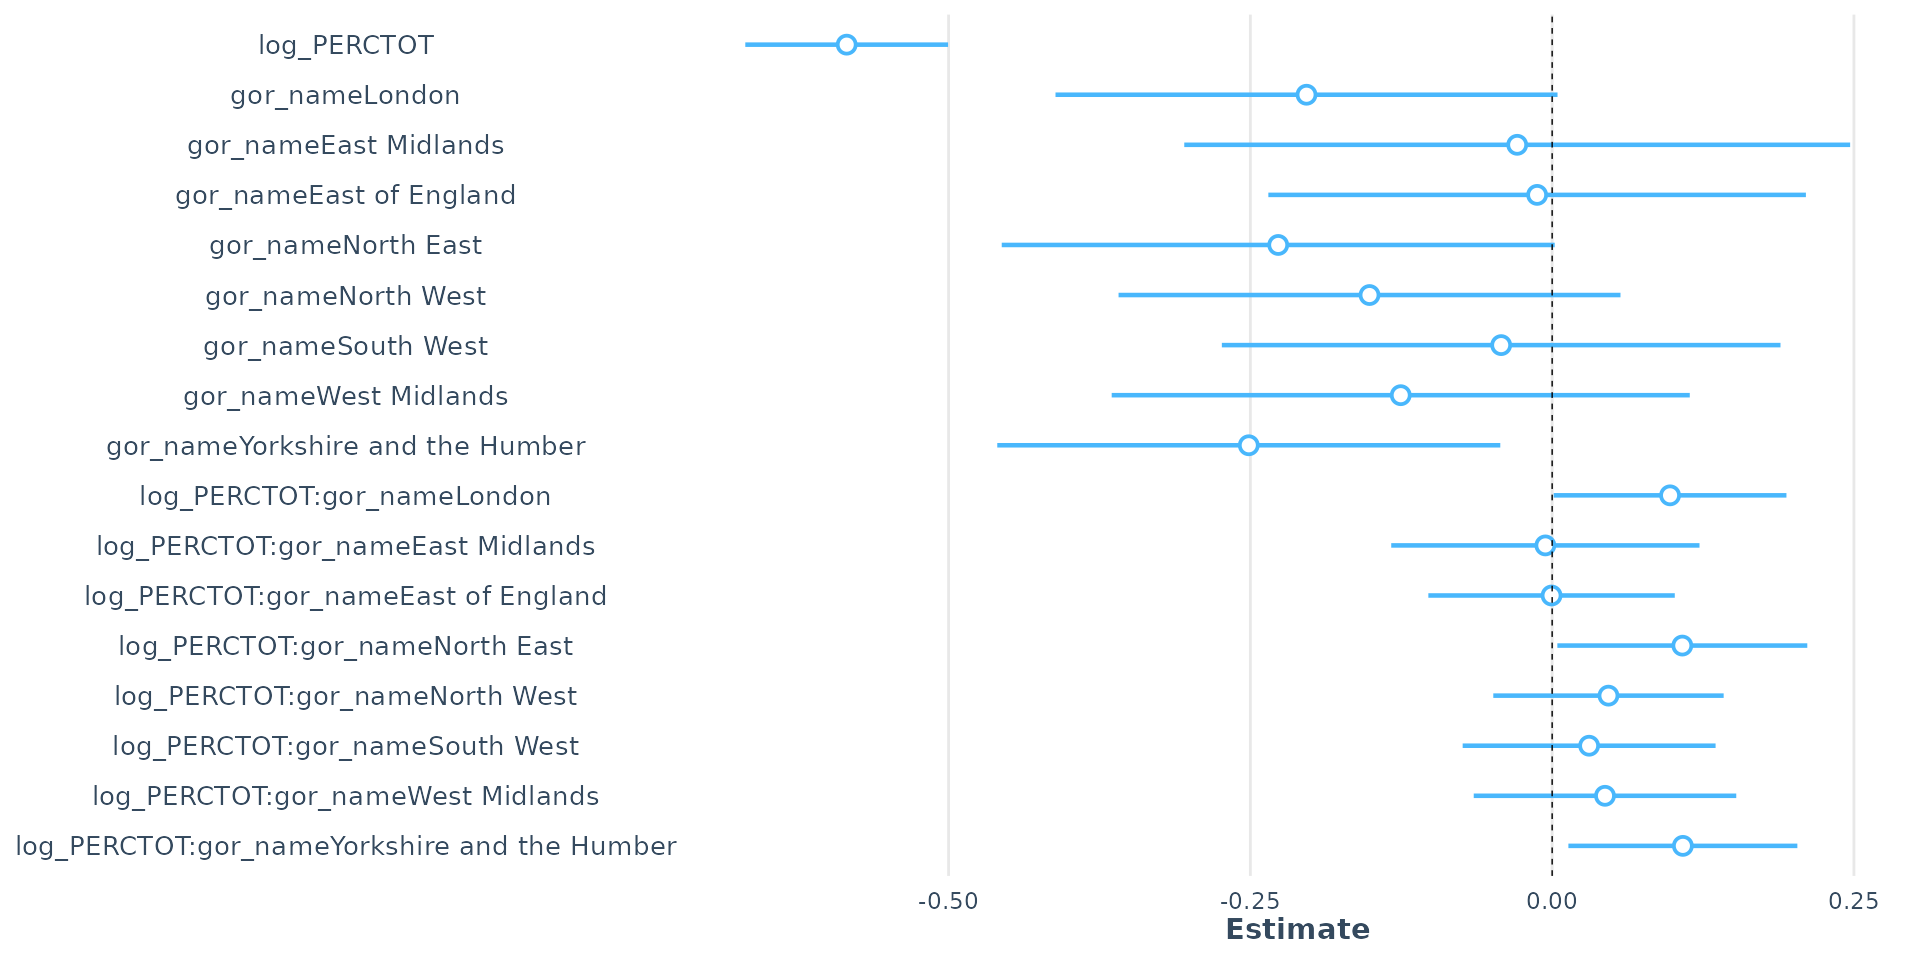
Task: Click the -0.25 x-axis tick label
Action: click(1250, 902)
